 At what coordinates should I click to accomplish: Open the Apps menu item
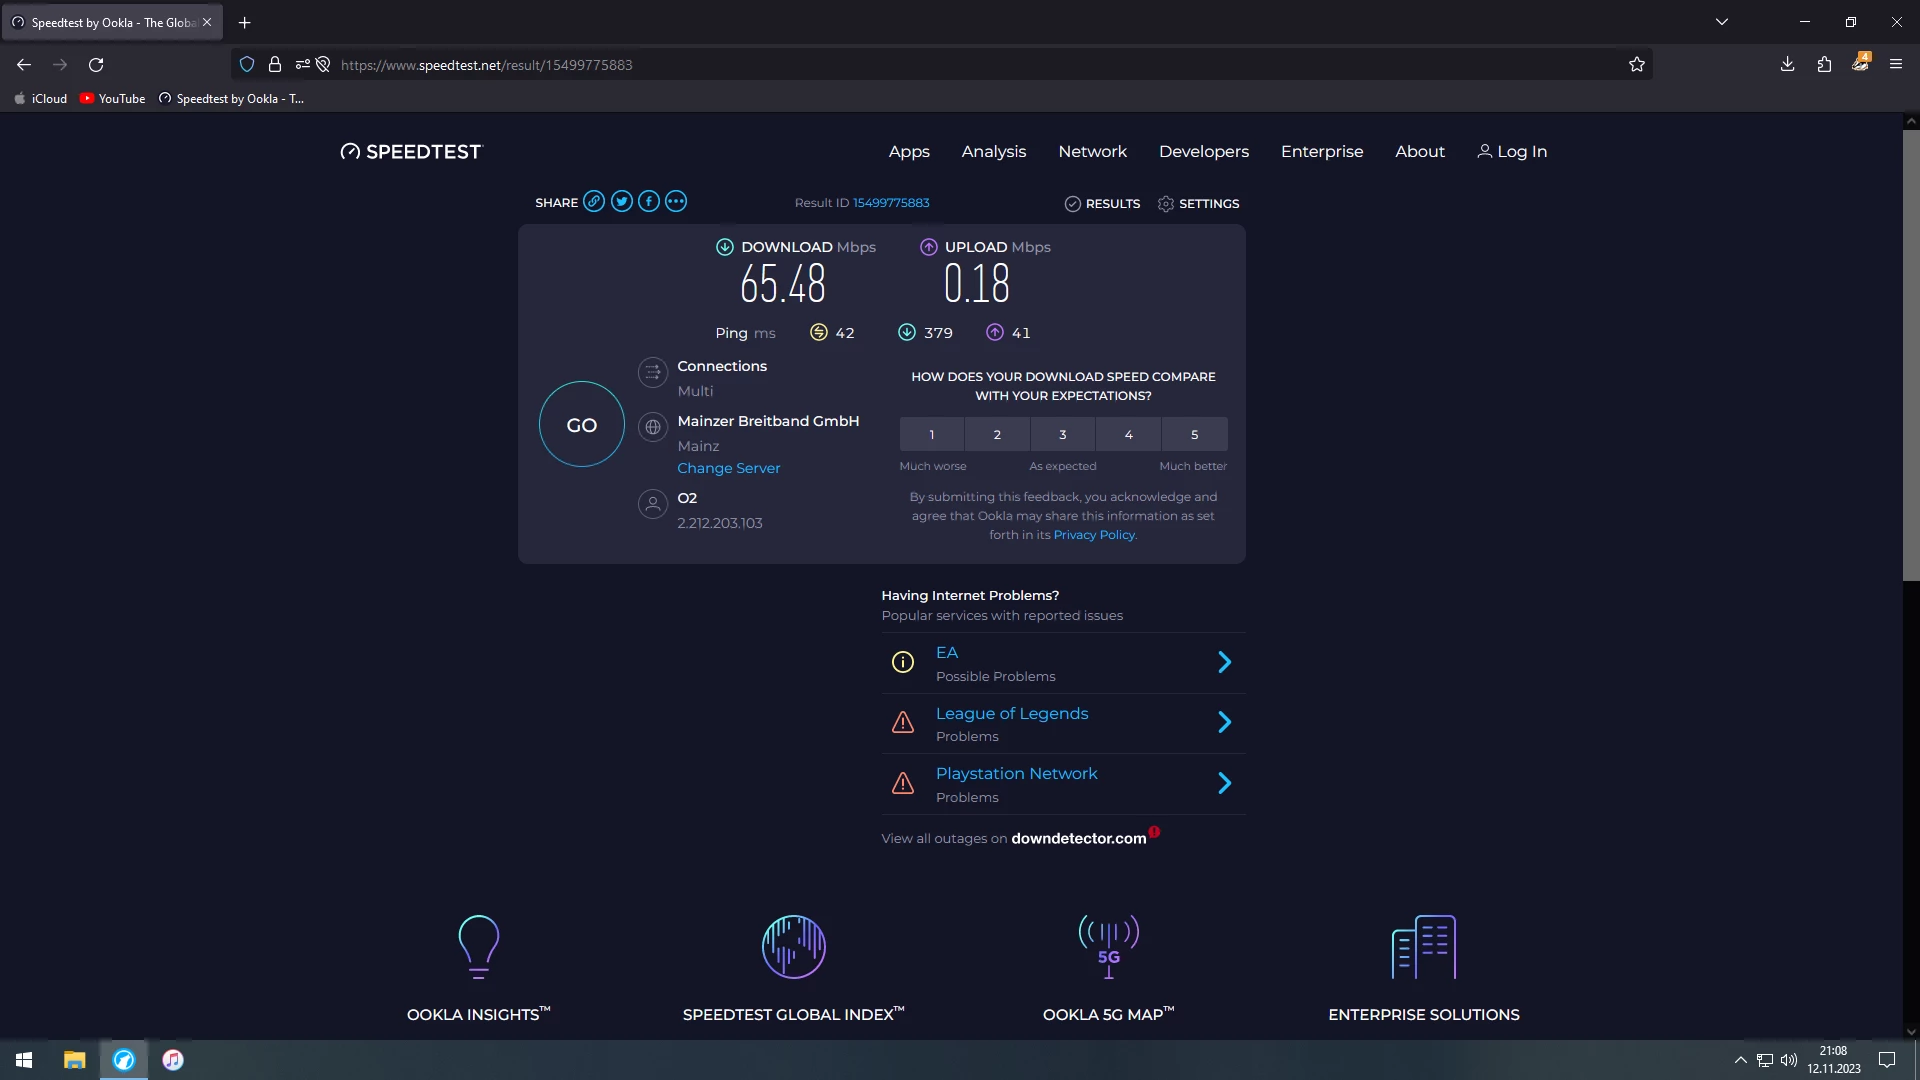click(x=909, y=151)
